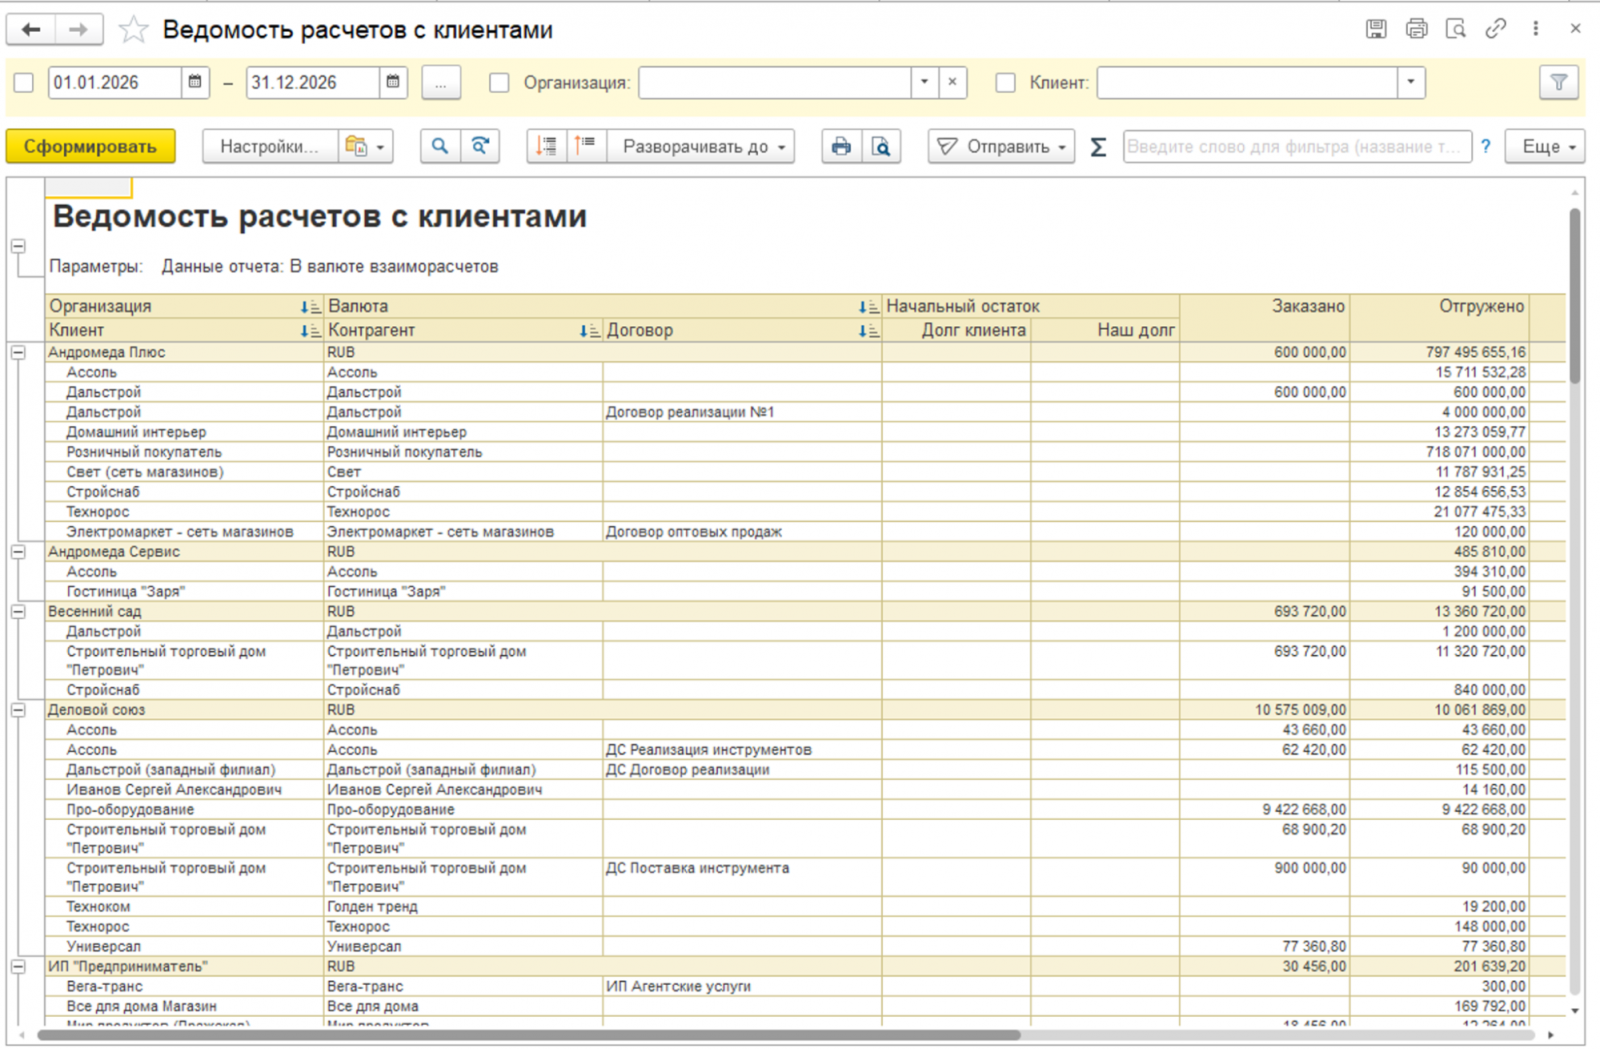The height and width of the screenshot is (1049, 1600).
Task: Click the title bar printer icon
Action: [1416, 29]
